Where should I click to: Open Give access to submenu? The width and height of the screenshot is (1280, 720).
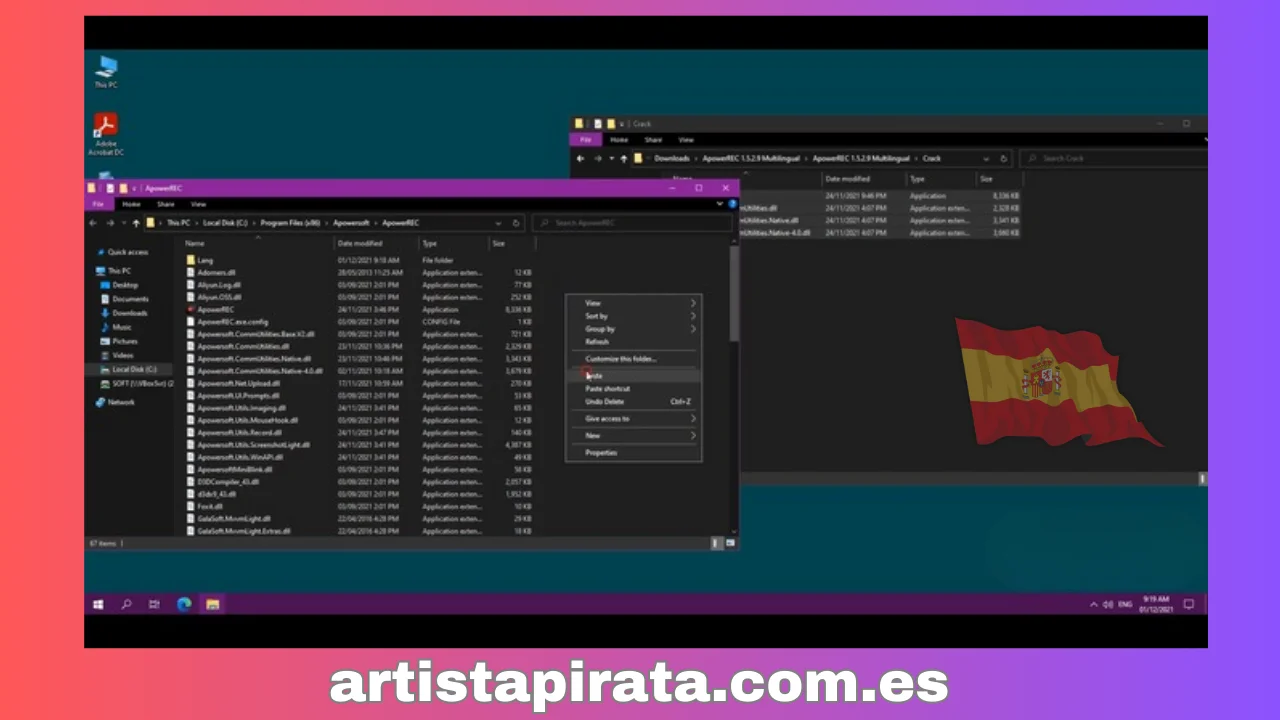point(634,419)
